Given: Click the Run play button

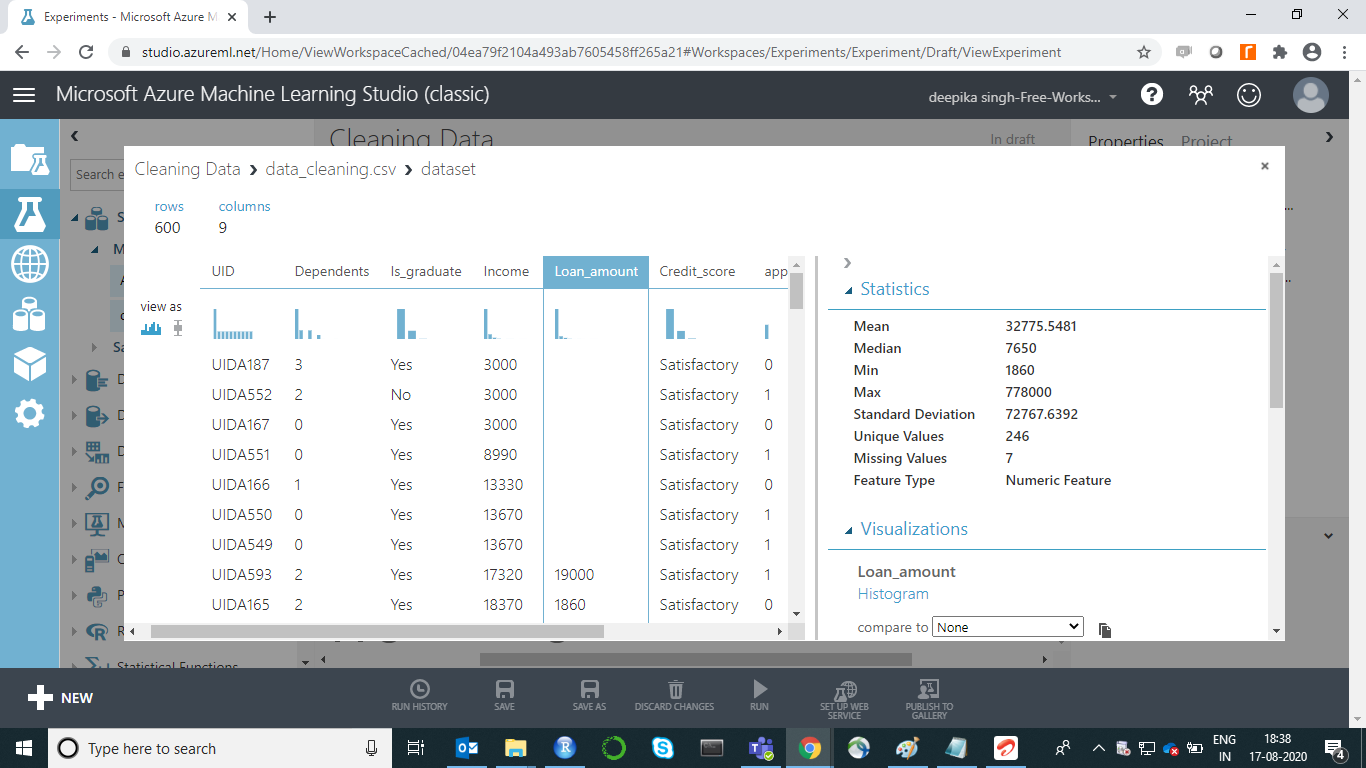Looking at the screenshot, I should click(760, 696).
